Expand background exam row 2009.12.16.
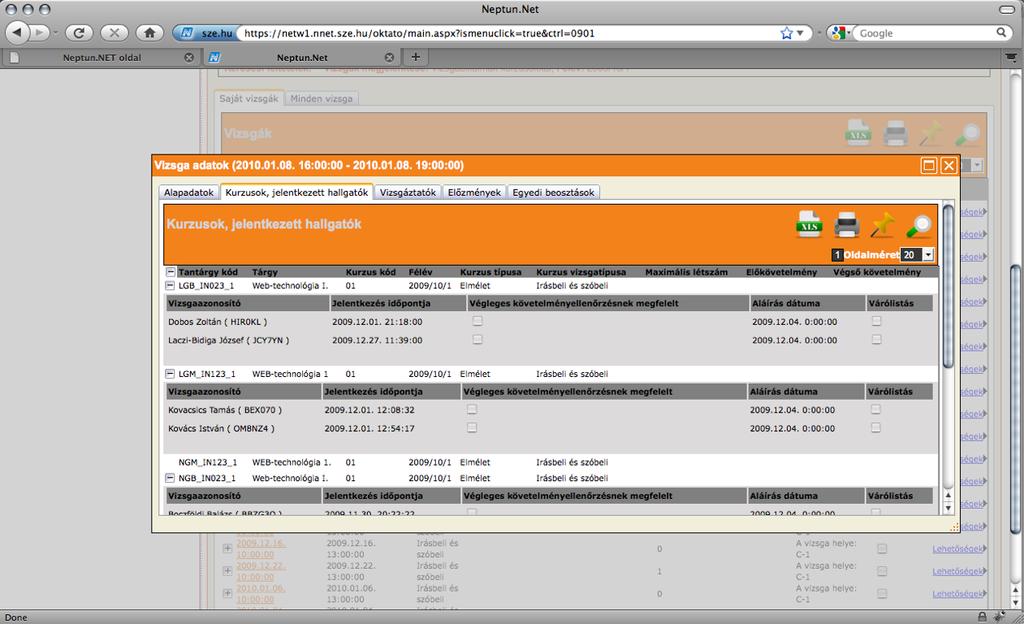This screenshot has height=624, width=1024. click(227, 548)
